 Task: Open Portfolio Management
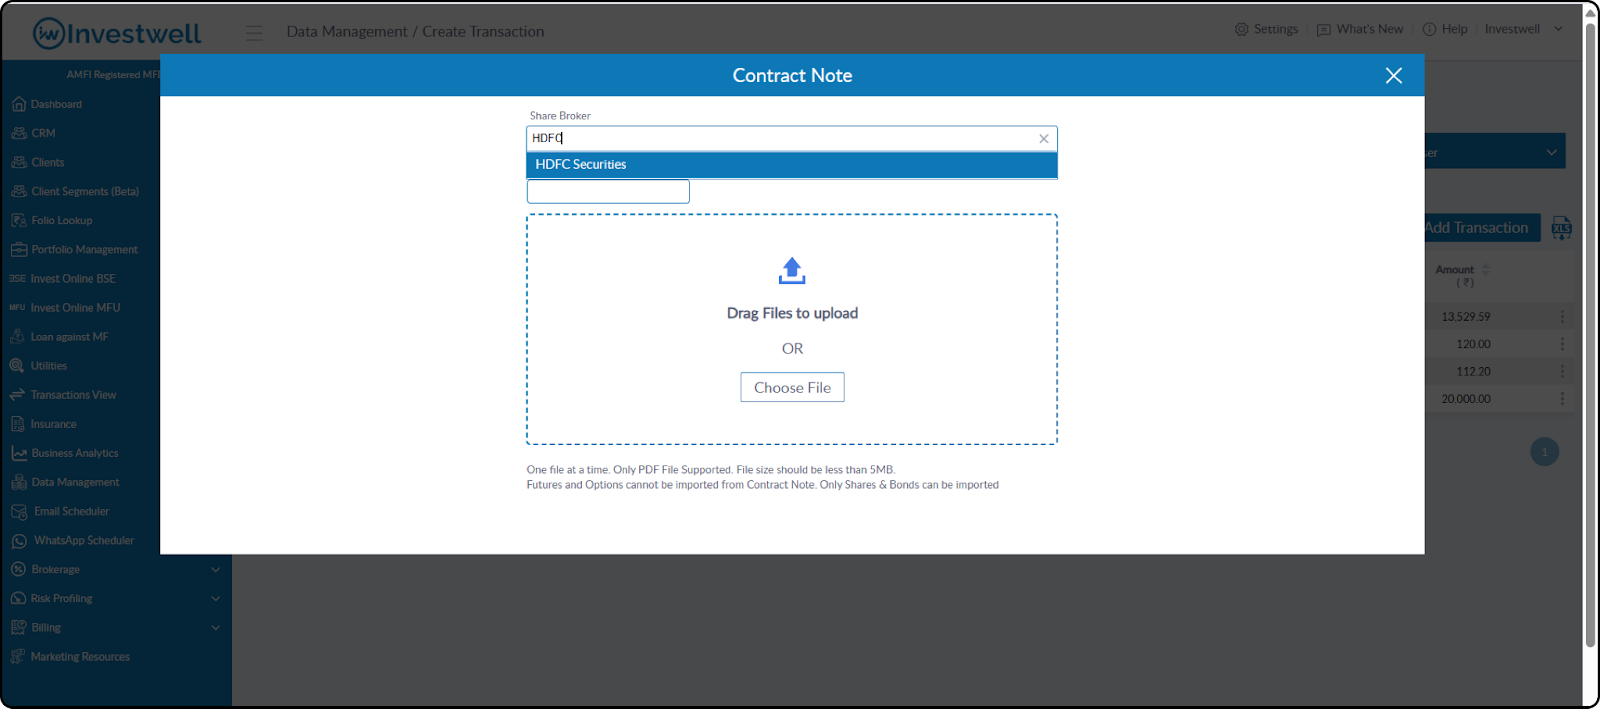(84, 249)
